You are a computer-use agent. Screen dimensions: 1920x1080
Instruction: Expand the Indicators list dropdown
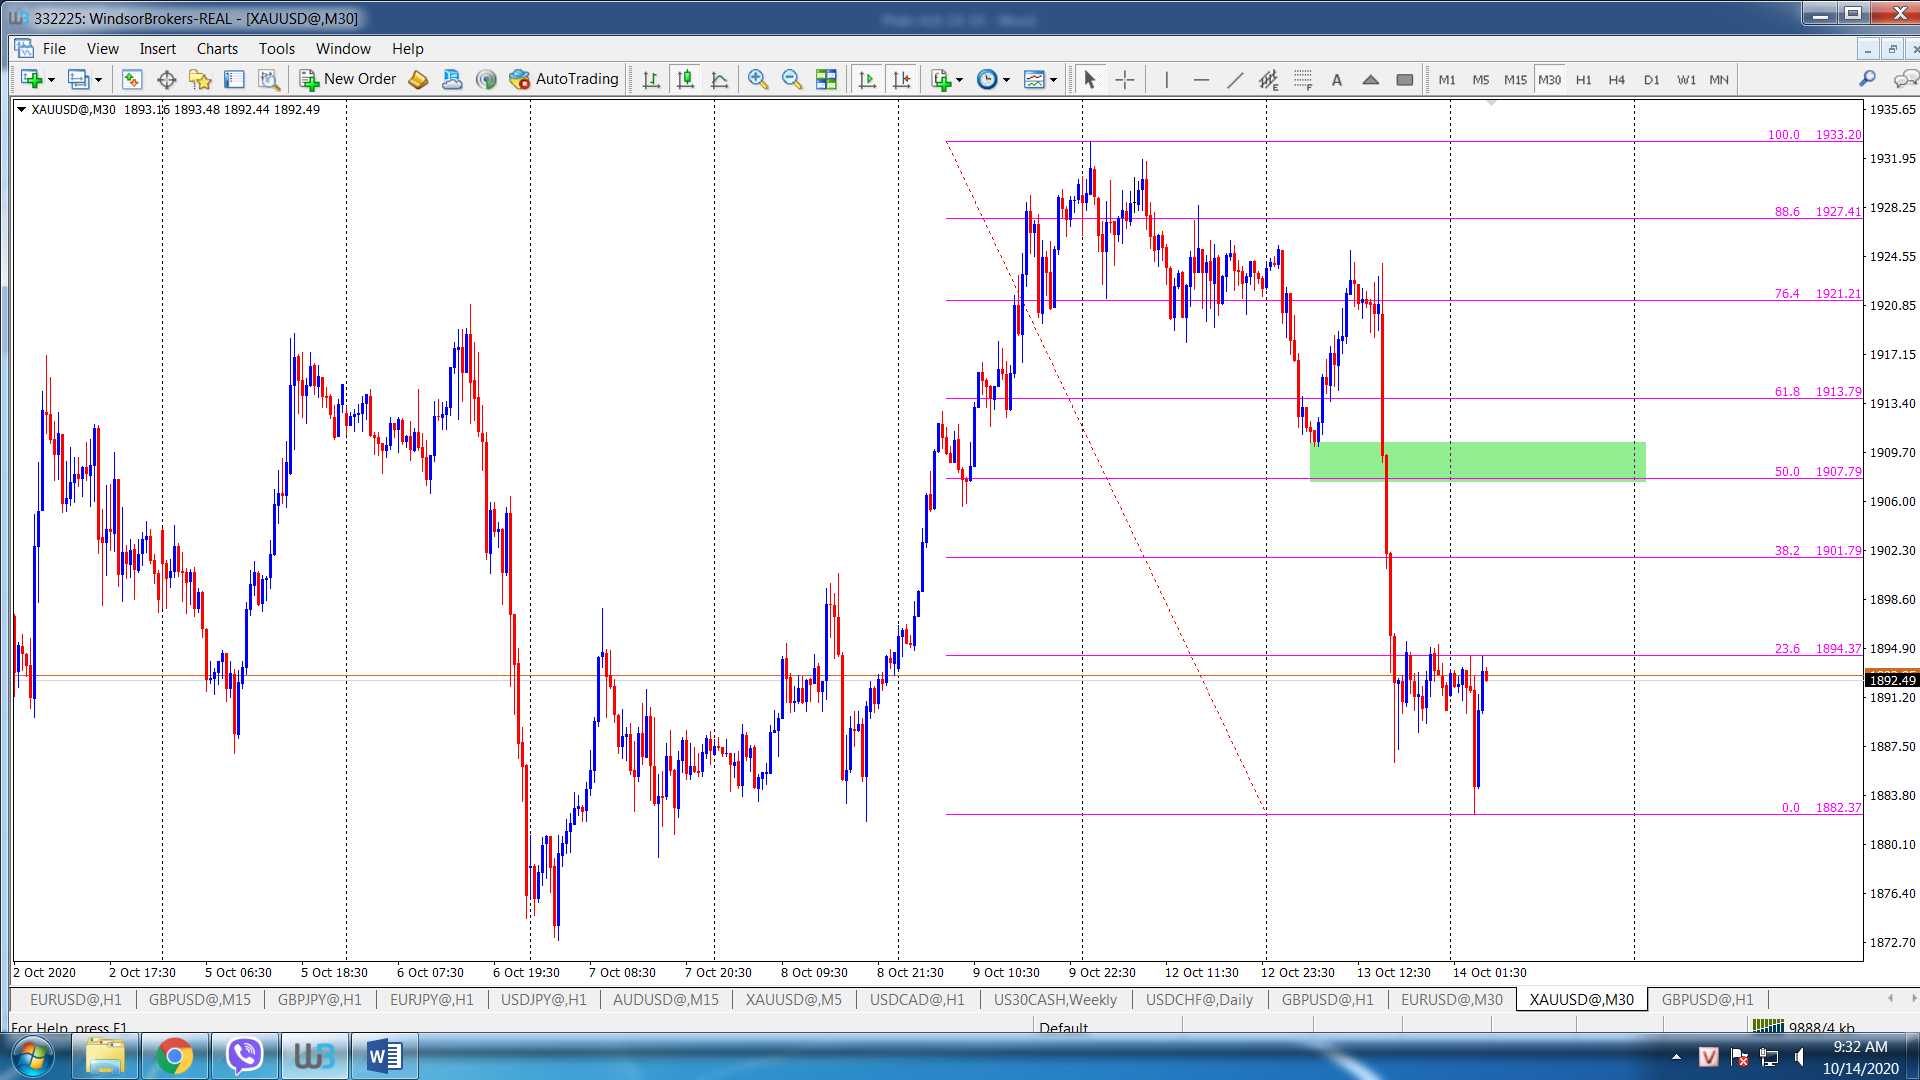pos(960,80)
